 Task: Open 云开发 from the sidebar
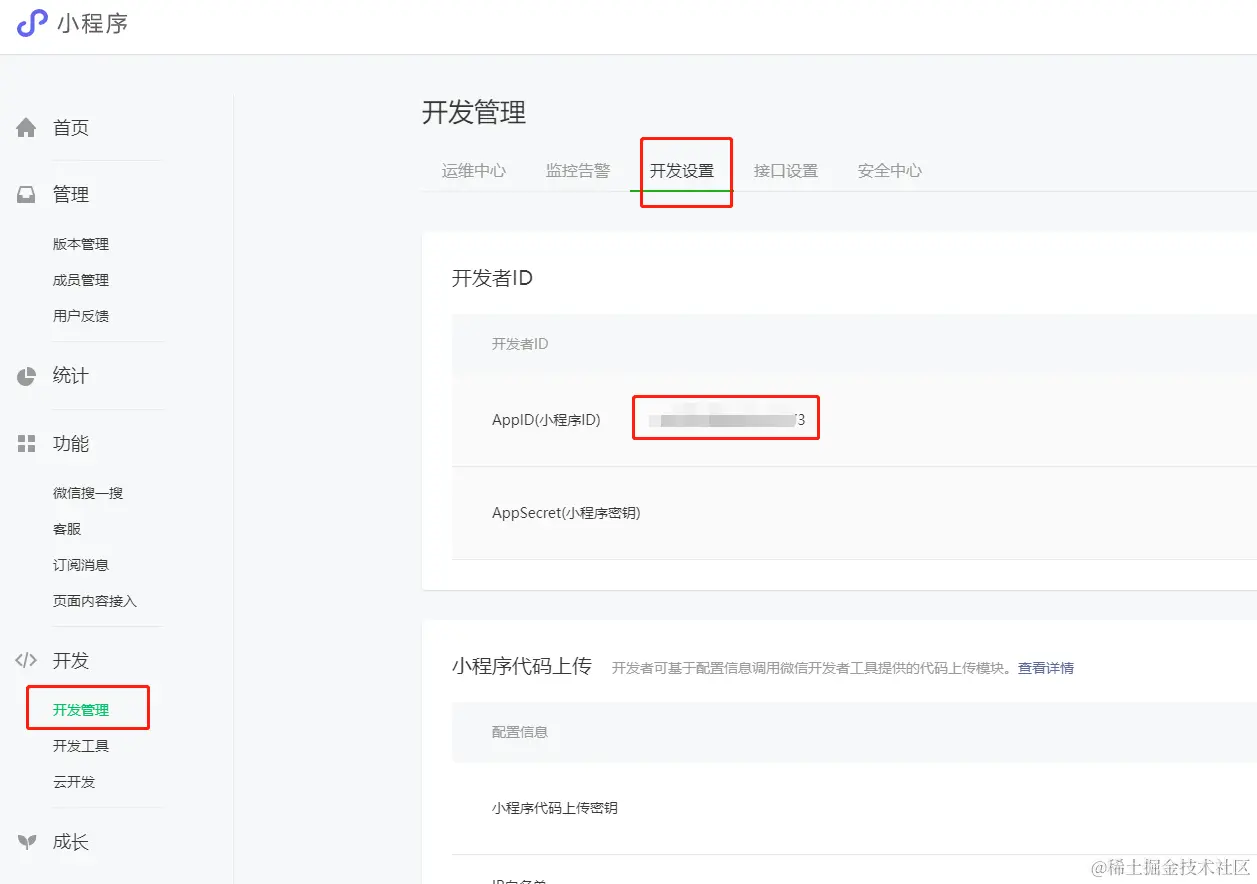pos(74,782)
